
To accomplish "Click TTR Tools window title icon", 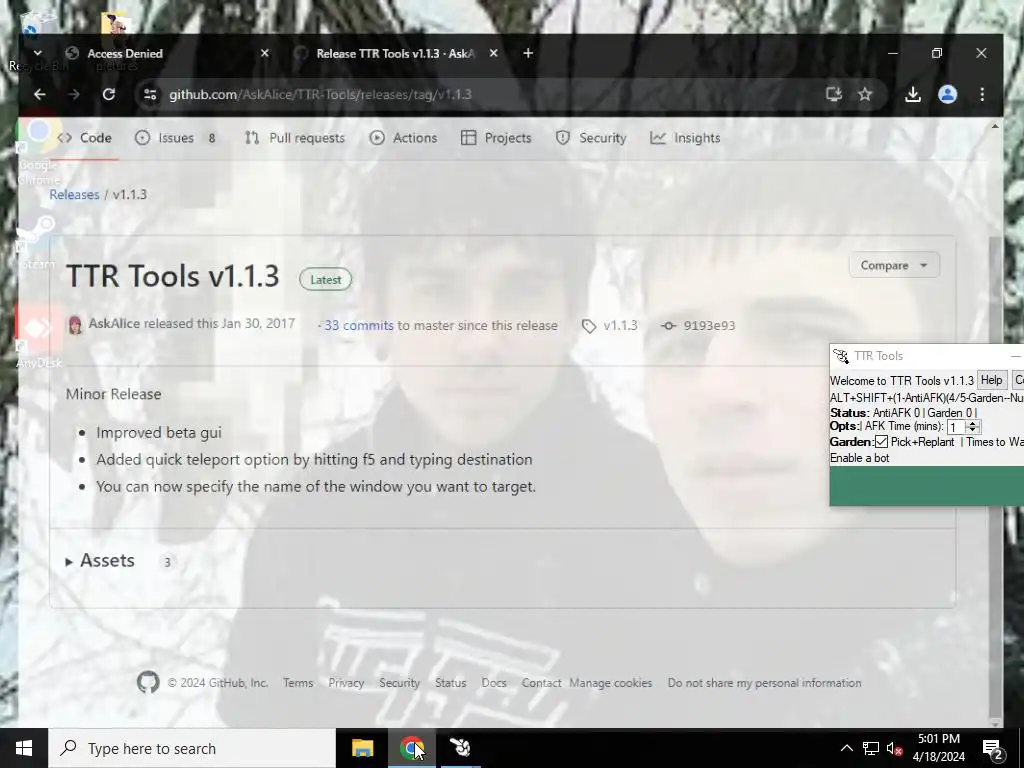I will [x=841, y=356].
